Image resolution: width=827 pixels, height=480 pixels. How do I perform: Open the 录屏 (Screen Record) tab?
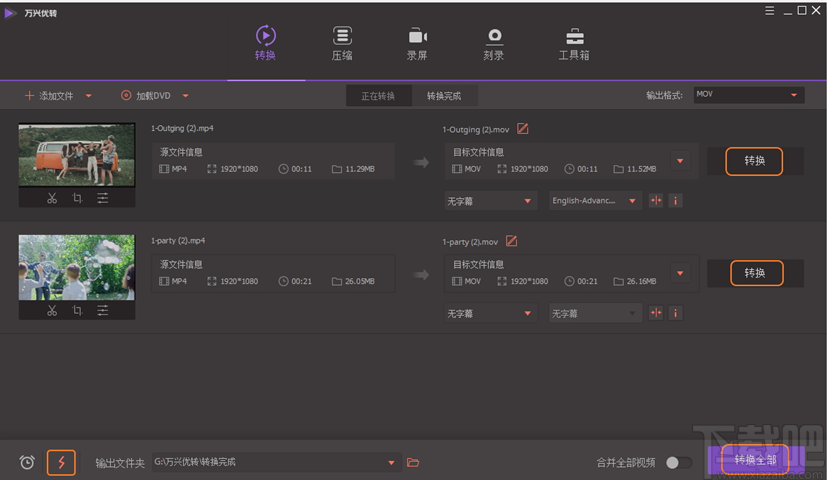point(417,43)
